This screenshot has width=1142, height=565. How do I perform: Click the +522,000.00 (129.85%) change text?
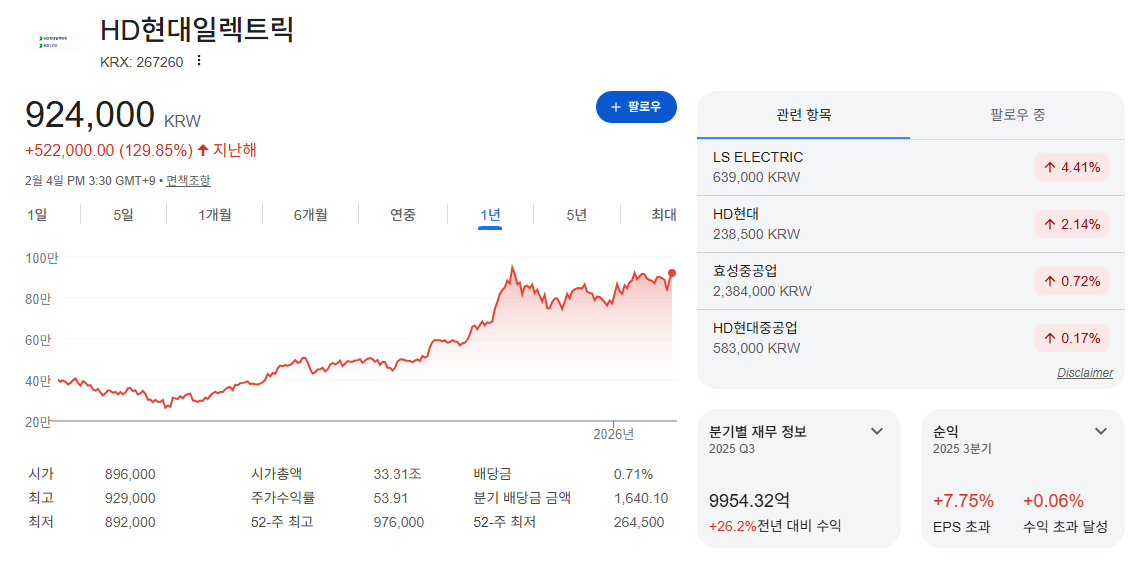pyautogui.click(x=109, y=151)
